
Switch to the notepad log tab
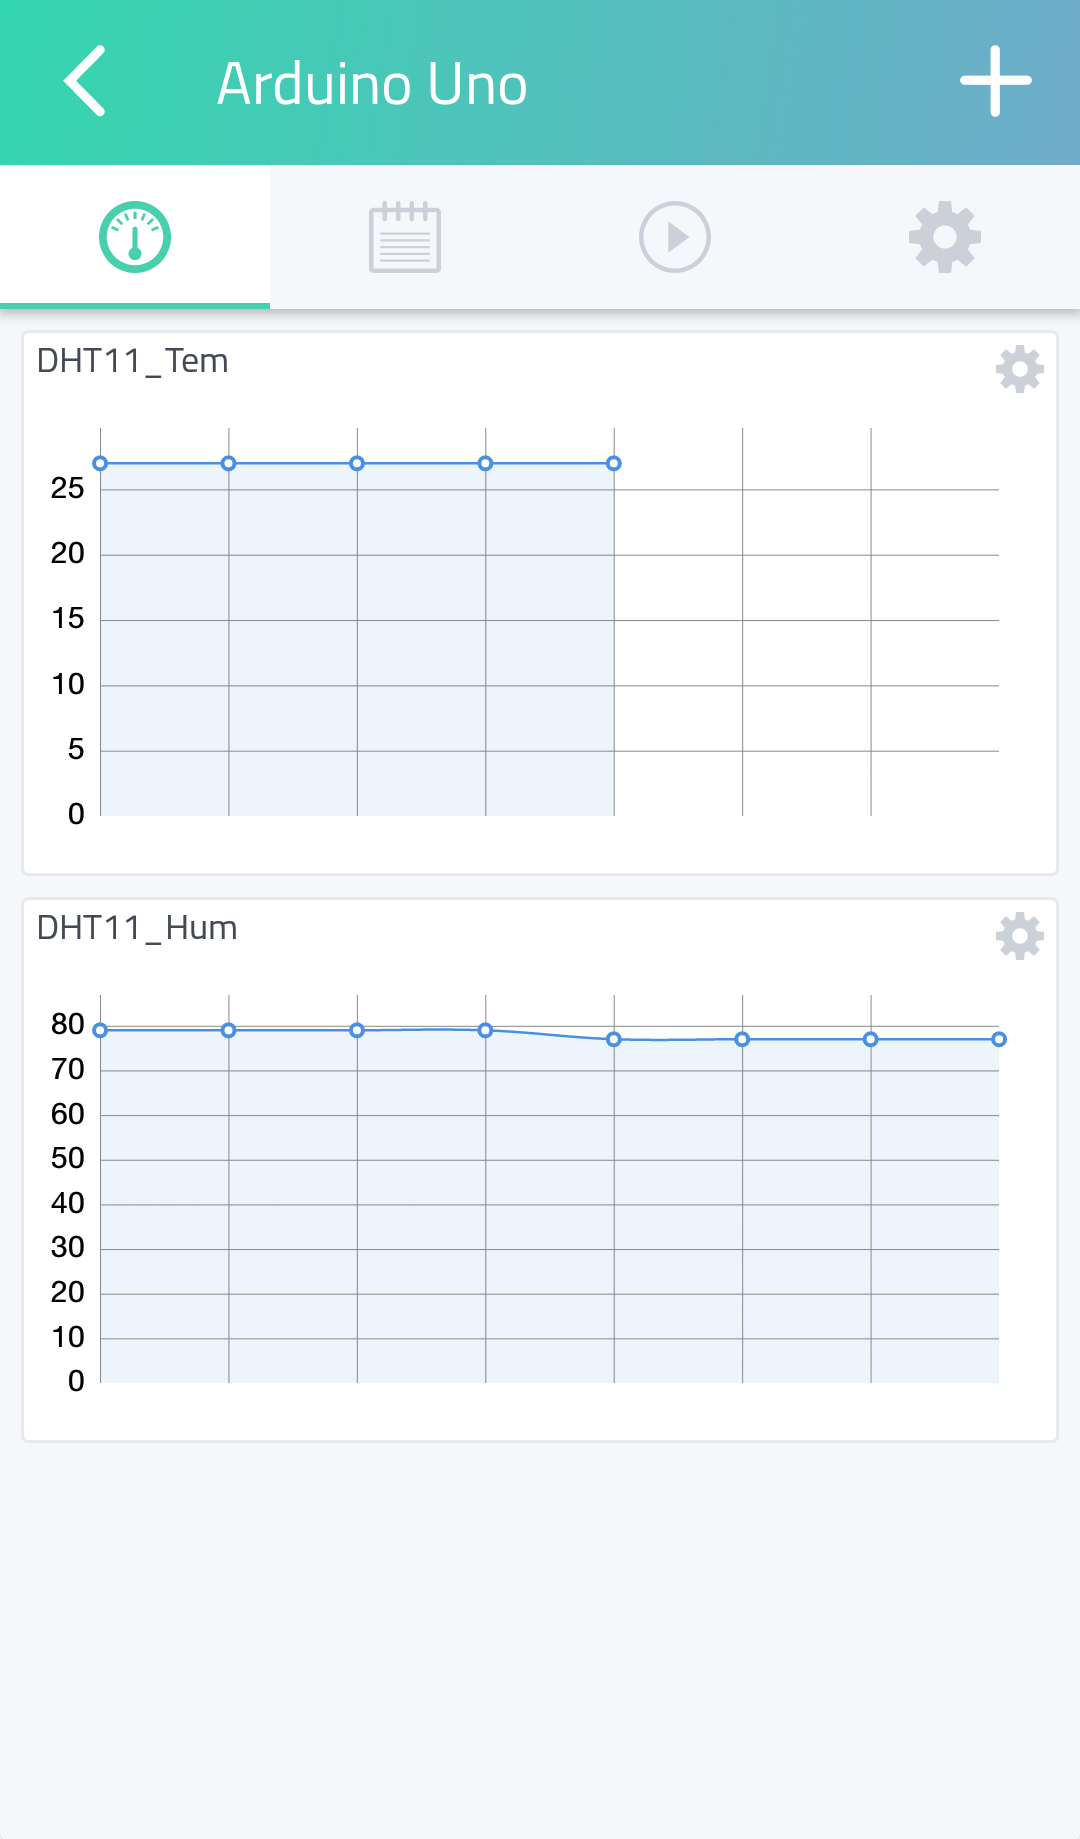point(405,237)
